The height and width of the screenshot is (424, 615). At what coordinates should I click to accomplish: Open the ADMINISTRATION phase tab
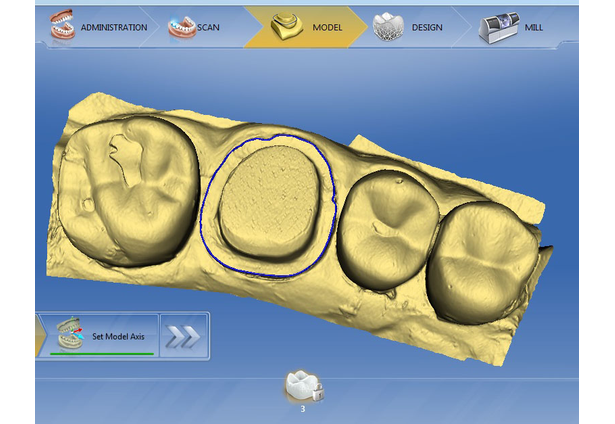click(96, 27)
